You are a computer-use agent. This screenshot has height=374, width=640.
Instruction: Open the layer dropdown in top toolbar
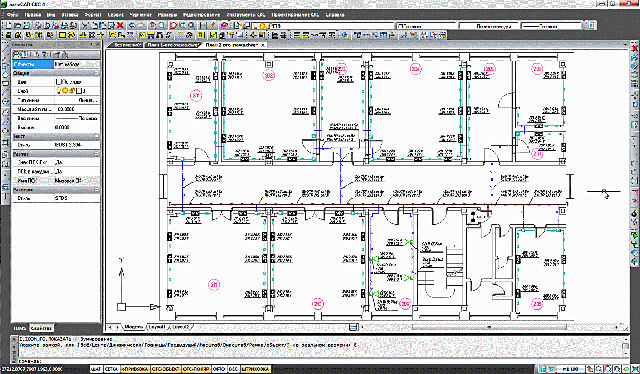322,26
